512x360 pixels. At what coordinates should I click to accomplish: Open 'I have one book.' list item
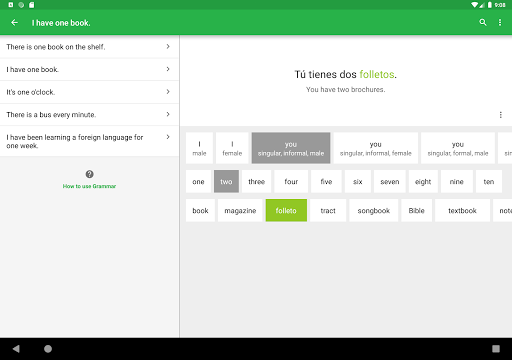point(89,69)
